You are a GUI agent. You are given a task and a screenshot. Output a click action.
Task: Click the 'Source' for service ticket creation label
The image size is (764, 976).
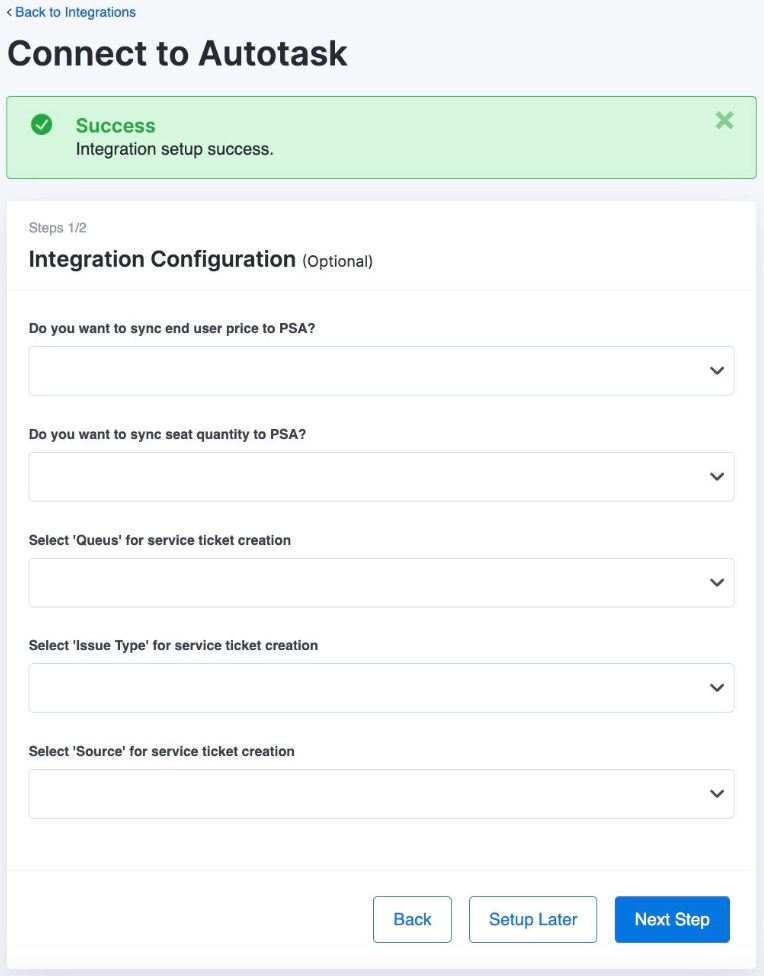162,751
